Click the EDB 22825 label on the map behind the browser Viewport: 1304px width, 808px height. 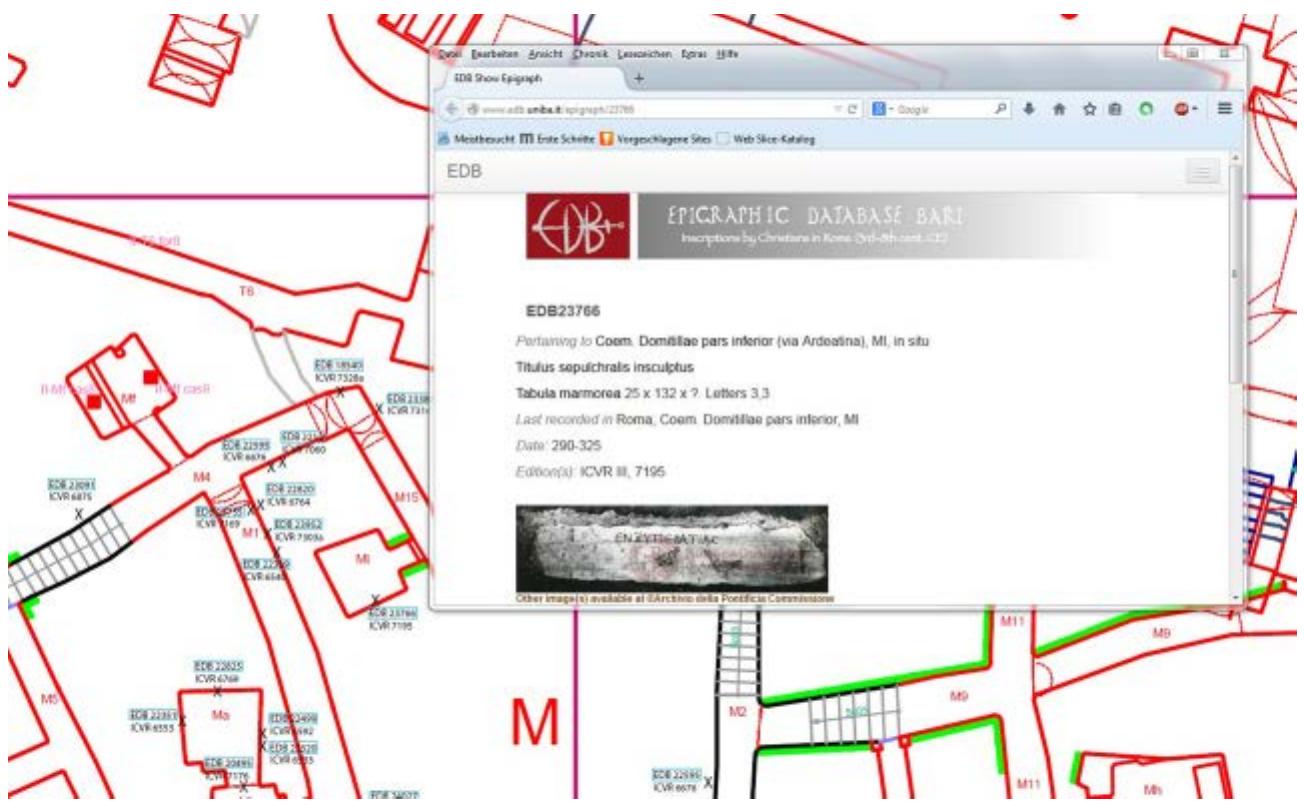pos(216,665)
